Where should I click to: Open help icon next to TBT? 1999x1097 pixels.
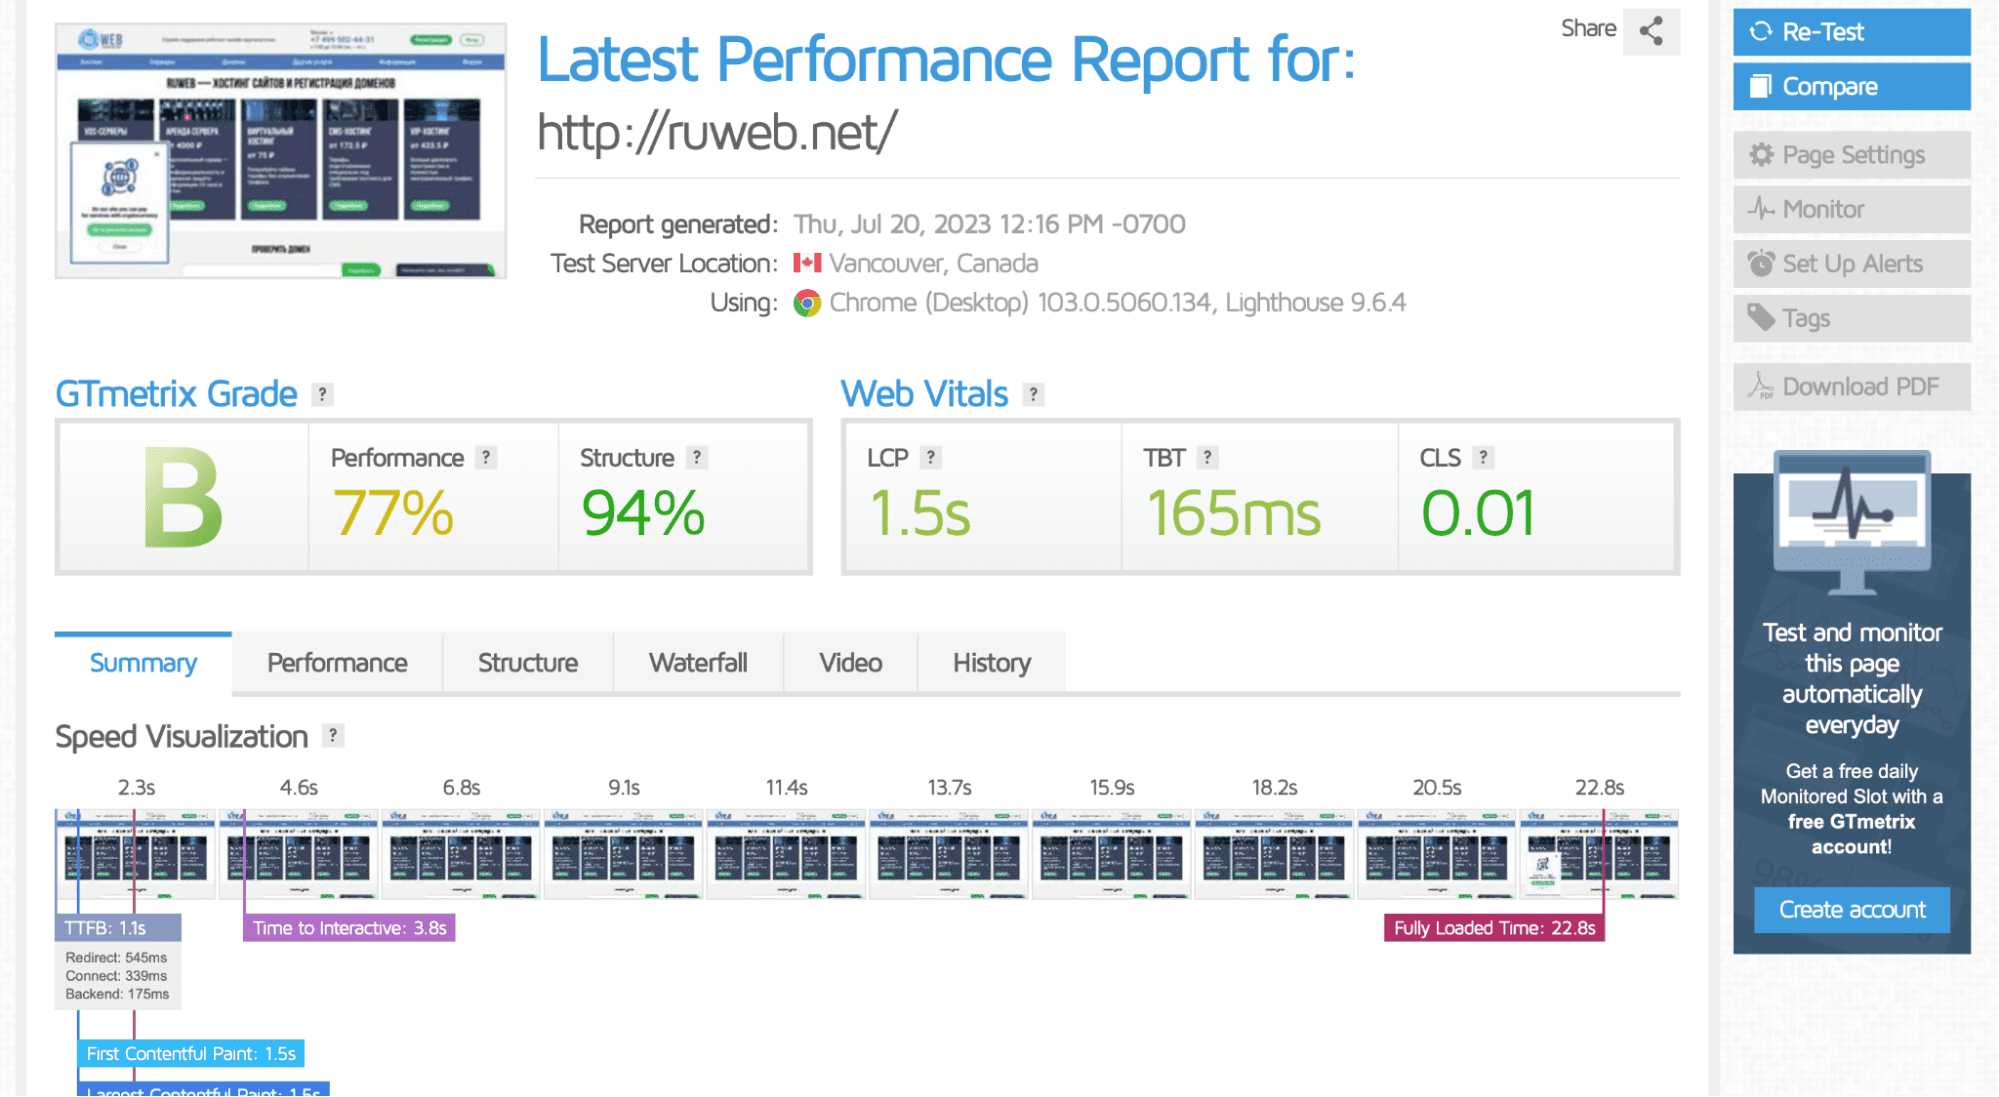tap(1207, 457)
